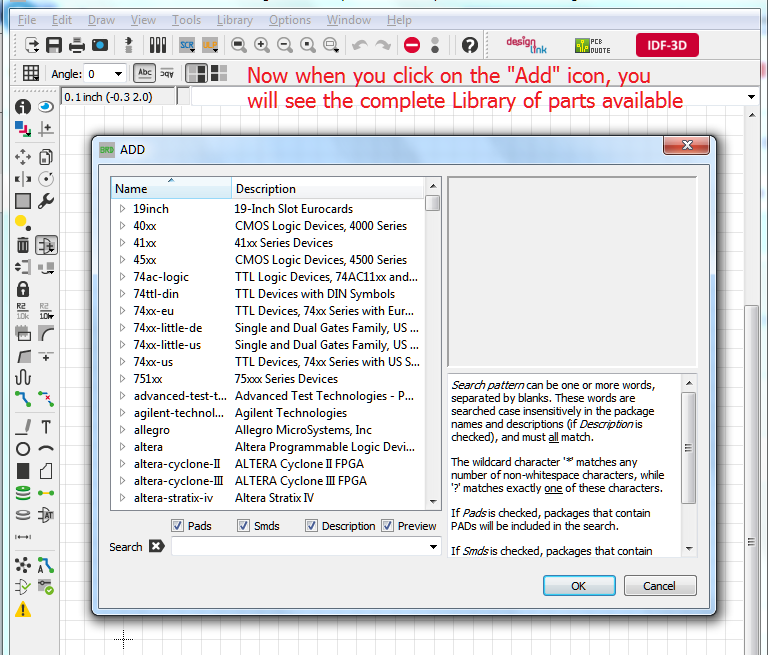The width and height of the screenshot is (768, 655).
Task: Click the red Stop command icon
Action: click(x=412, y=45)
